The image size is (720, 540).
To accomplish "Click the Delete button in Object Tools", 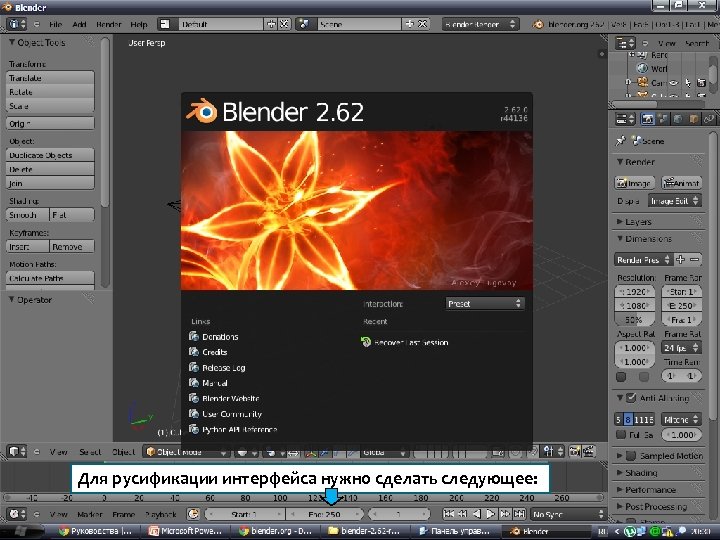I will [50, 169].
